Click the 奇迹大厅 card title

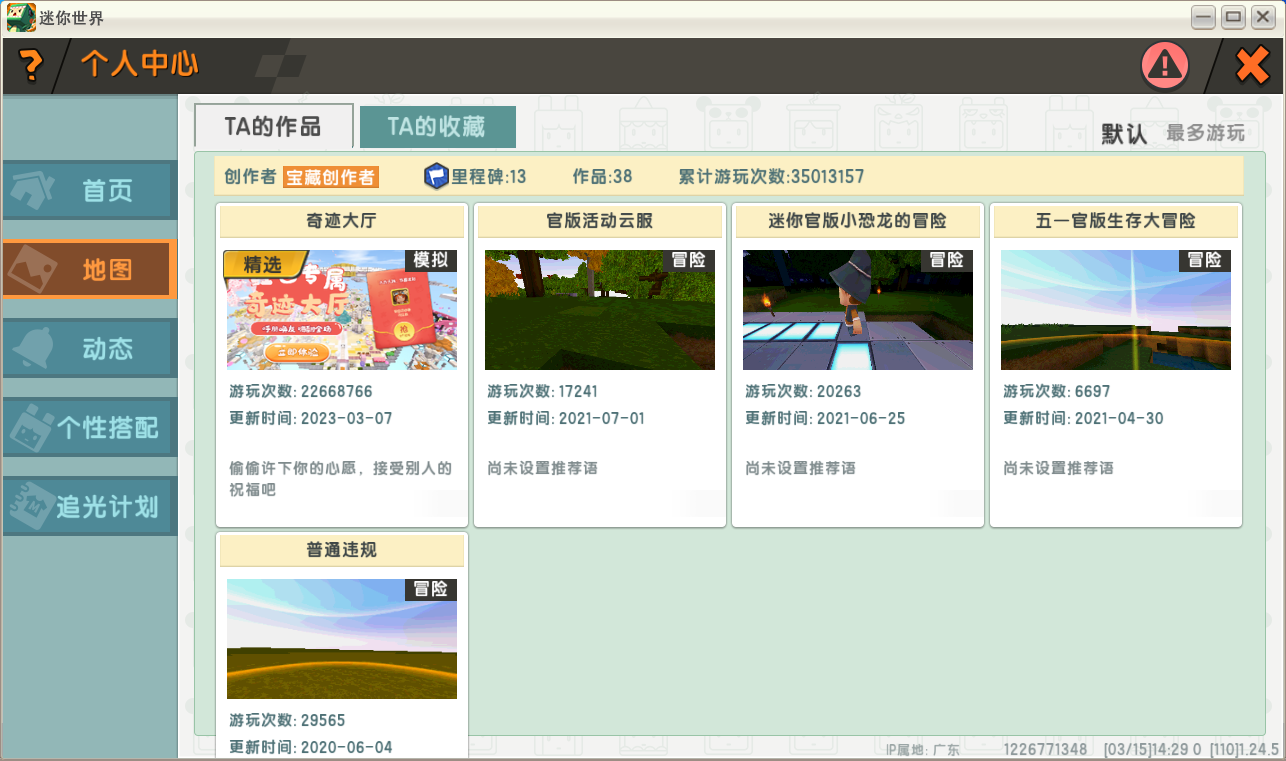pyautogui.click(x=342, y=221)
